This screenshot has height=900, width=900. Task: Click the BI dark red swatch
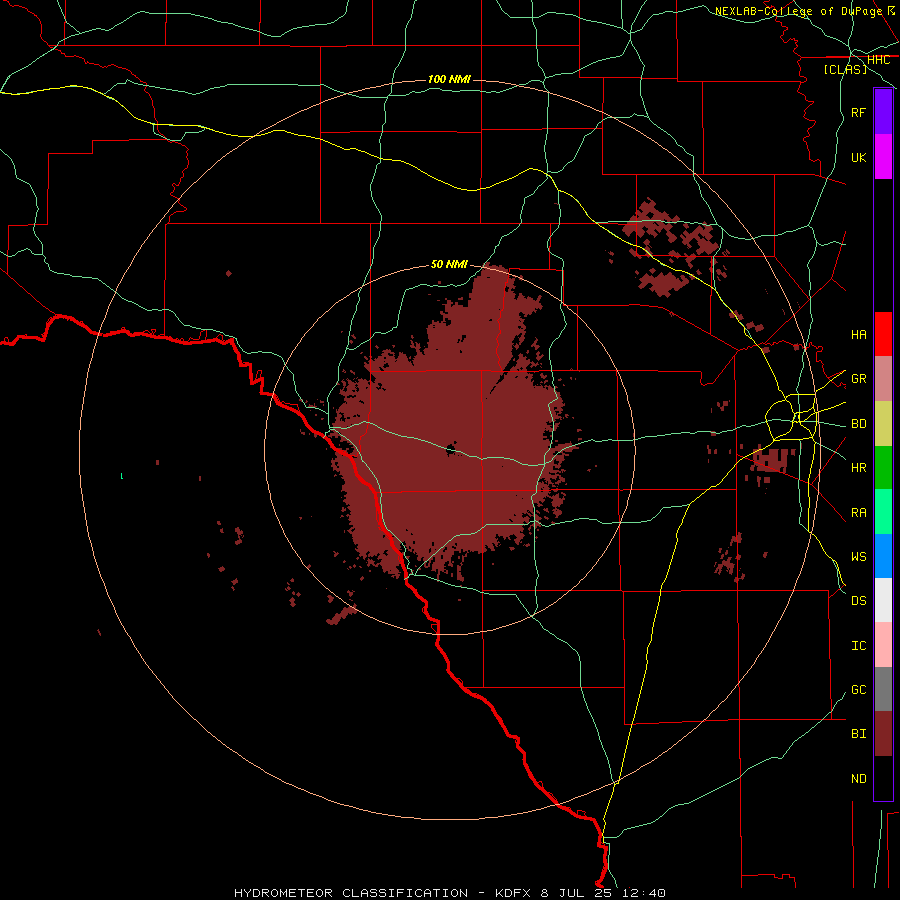(883, 734)
